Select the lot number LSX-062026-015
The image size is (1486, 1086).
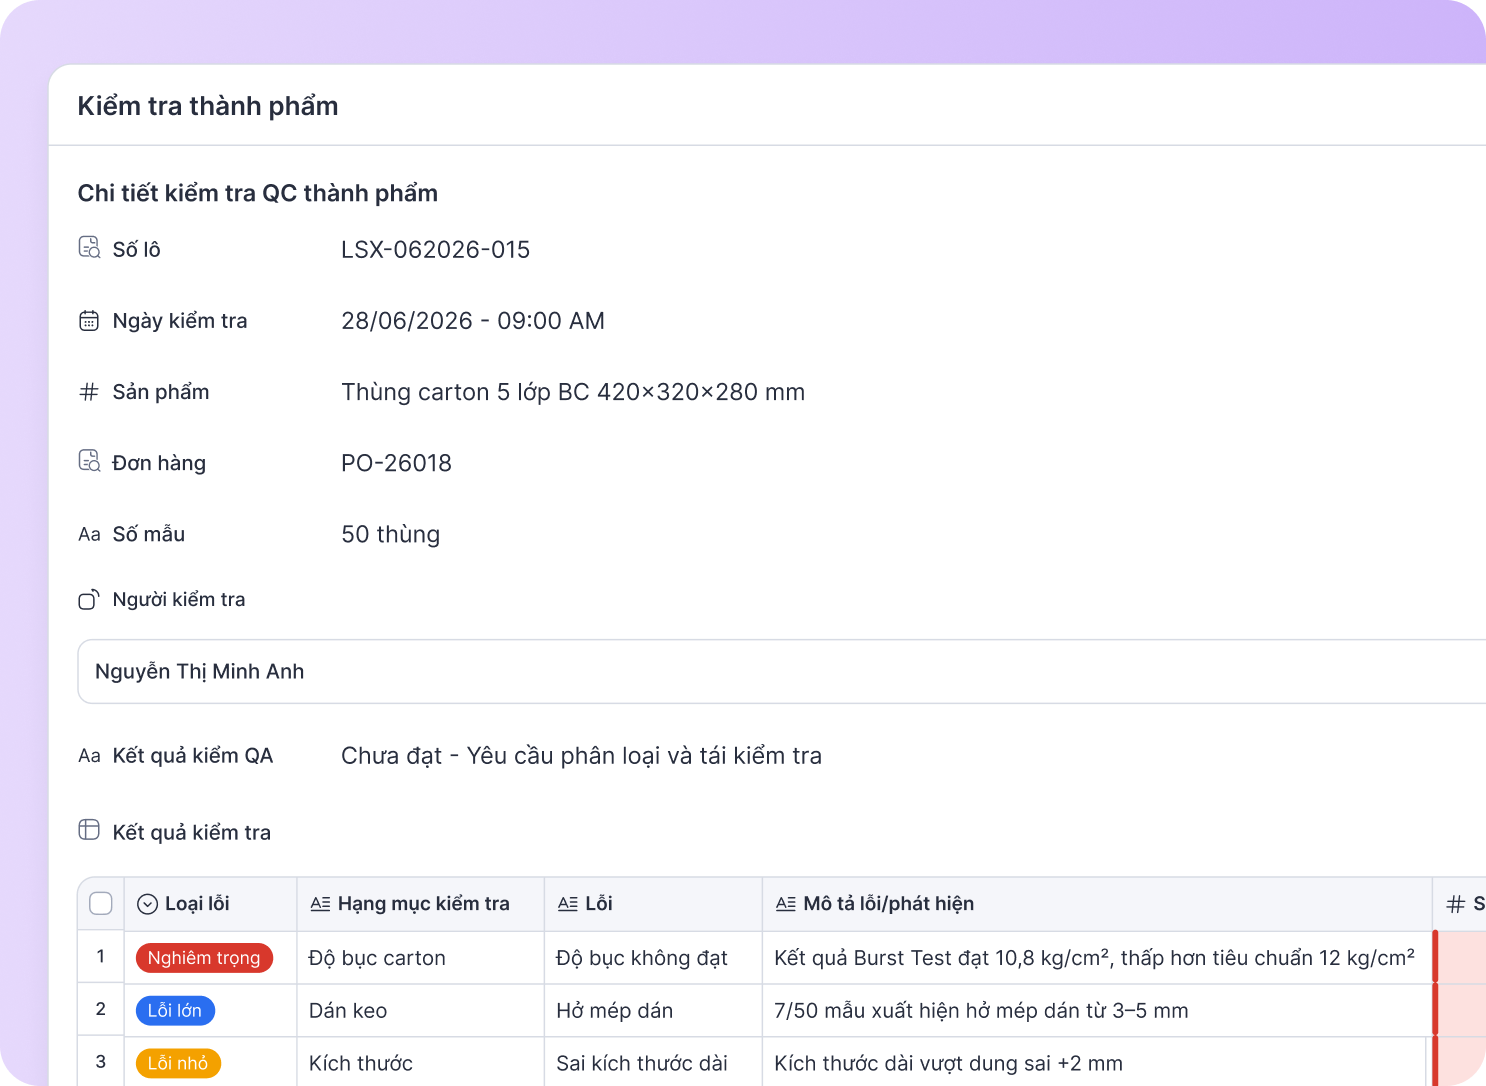pyautogui.click(x=436, y=250)
